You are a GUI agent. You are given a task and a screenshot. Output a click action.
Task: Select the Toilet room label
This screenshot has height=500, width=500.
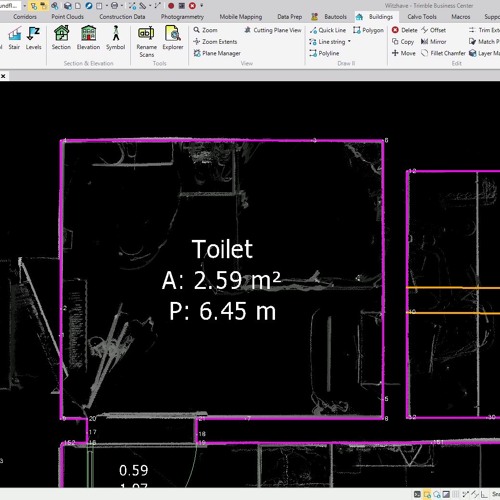pos(222,249)
